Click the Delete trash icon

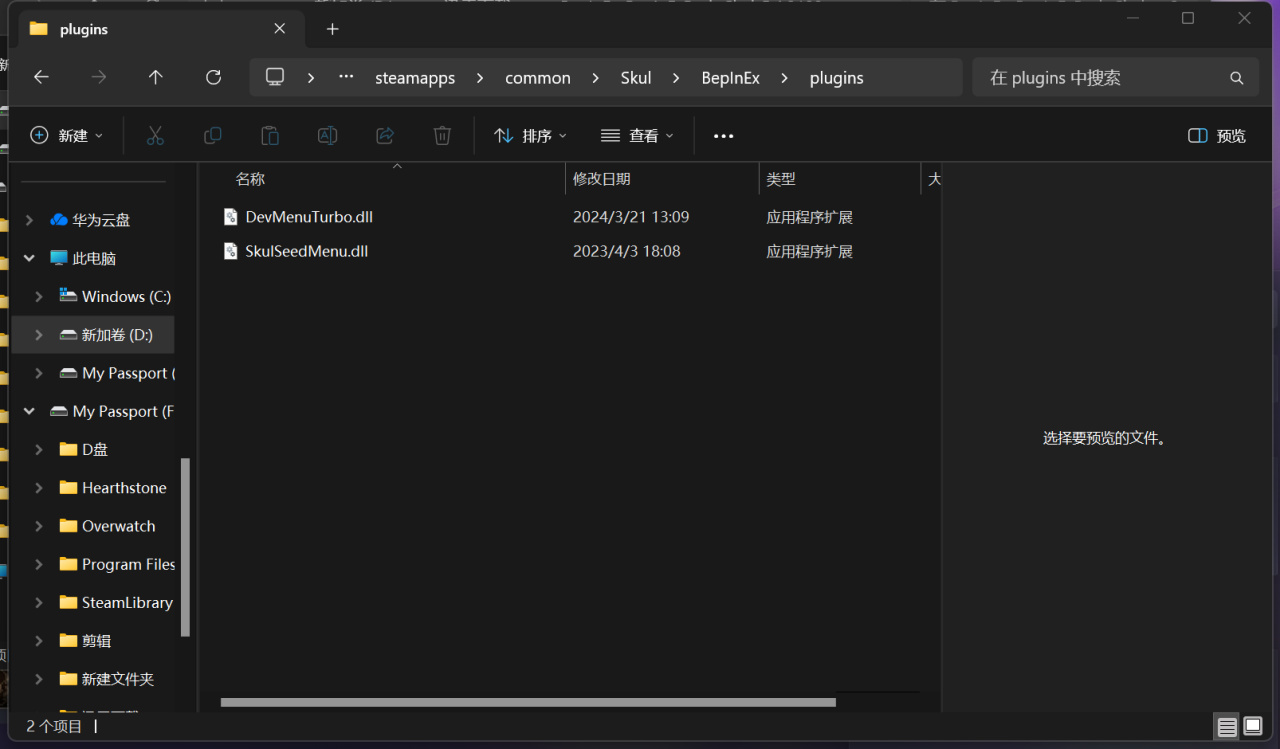[442, 135]
